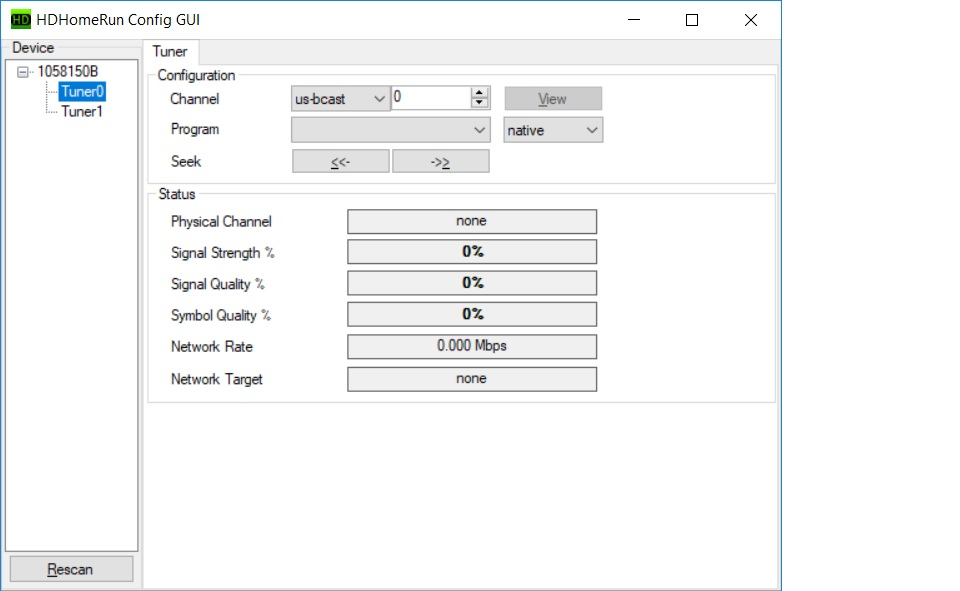The height and width of the screenshot is (591, 960).
Task: Open the Program dropdown list
Action: [x=391, y=130]
